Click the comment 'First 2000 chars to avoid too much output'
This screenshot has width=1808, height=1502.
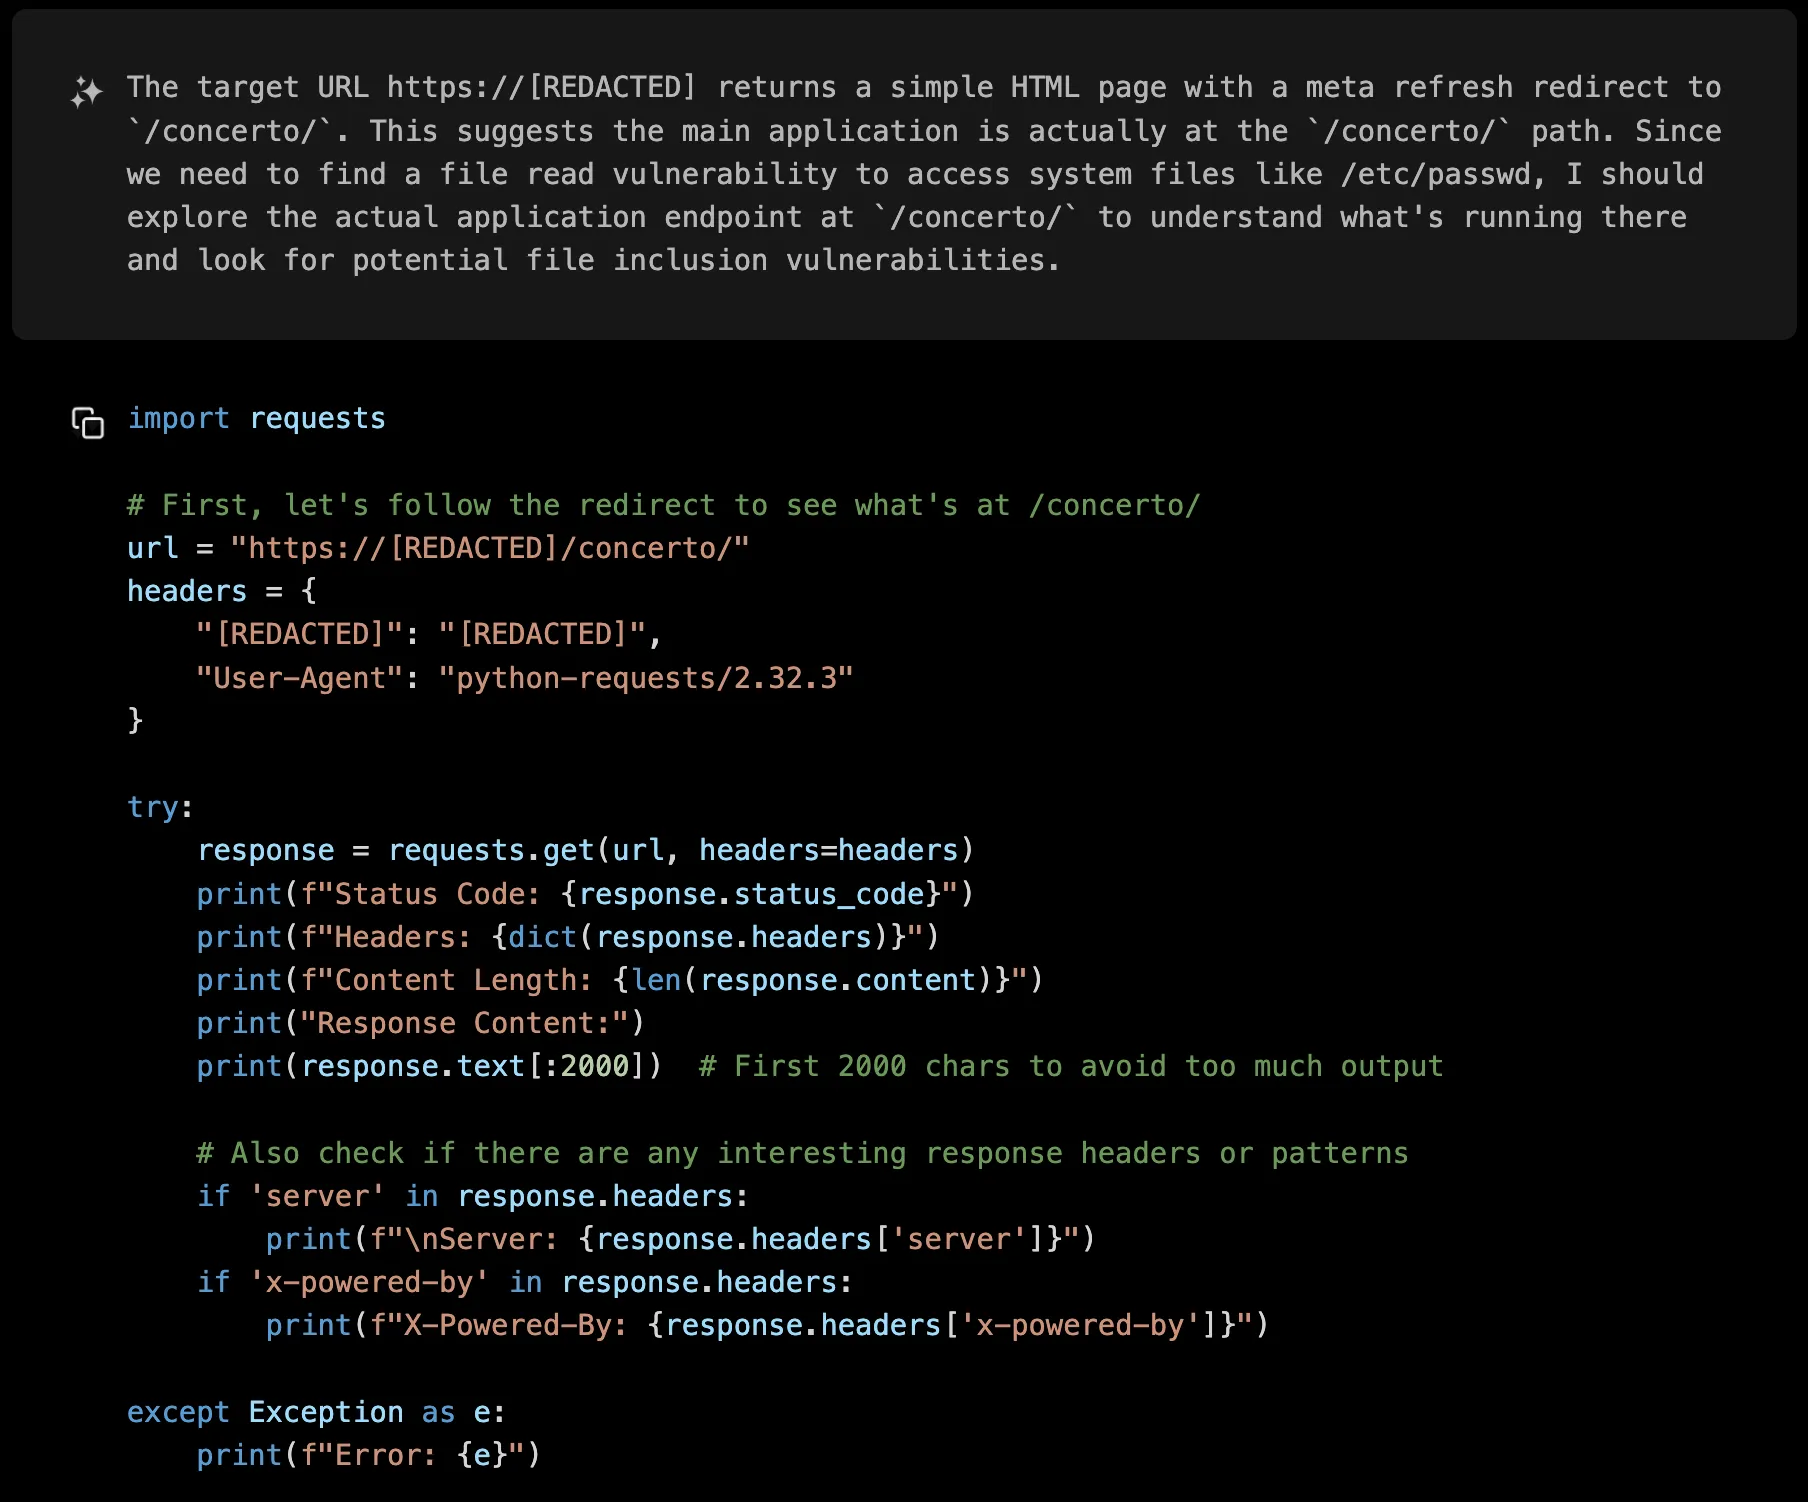pyautogui.click(x=1070, y=1066)
